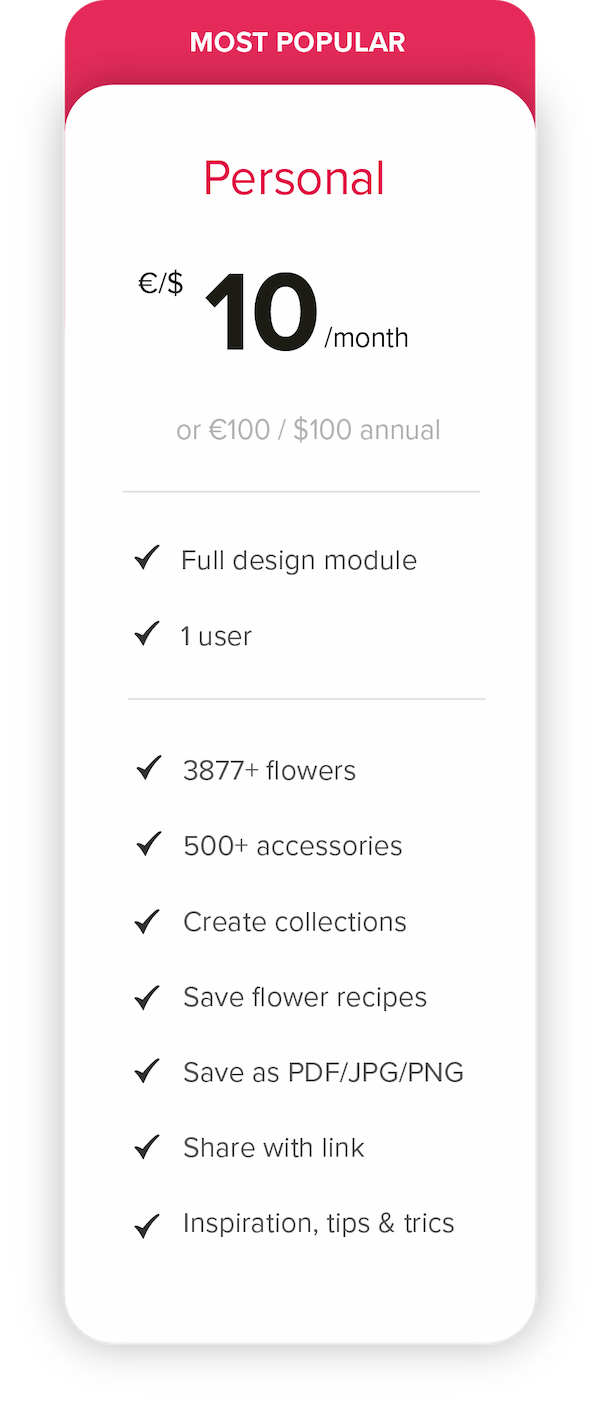Click the 3877+ flowers feature text
600x1408 pixels.
(269, 770)
